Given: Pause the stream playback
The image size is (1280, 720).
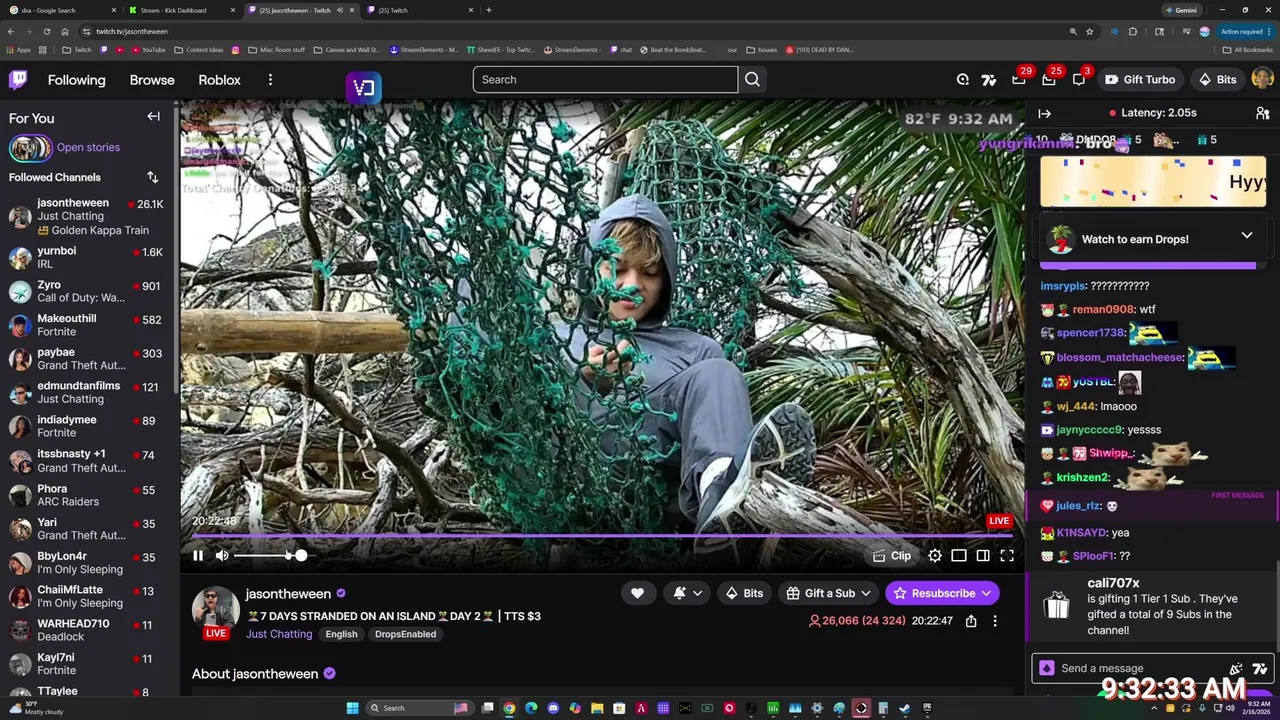Looking at the screenshot, I should click(x=198, y=556).
